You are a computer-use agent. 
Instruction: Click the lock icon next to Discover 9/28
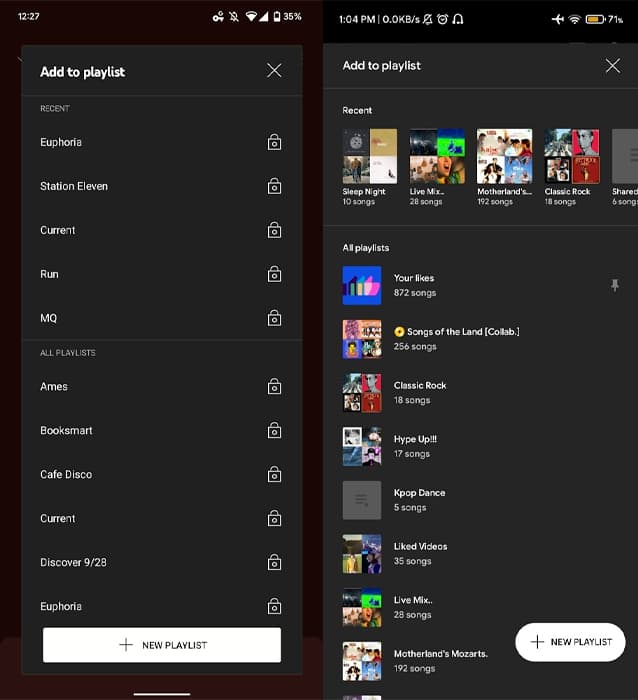274,562
